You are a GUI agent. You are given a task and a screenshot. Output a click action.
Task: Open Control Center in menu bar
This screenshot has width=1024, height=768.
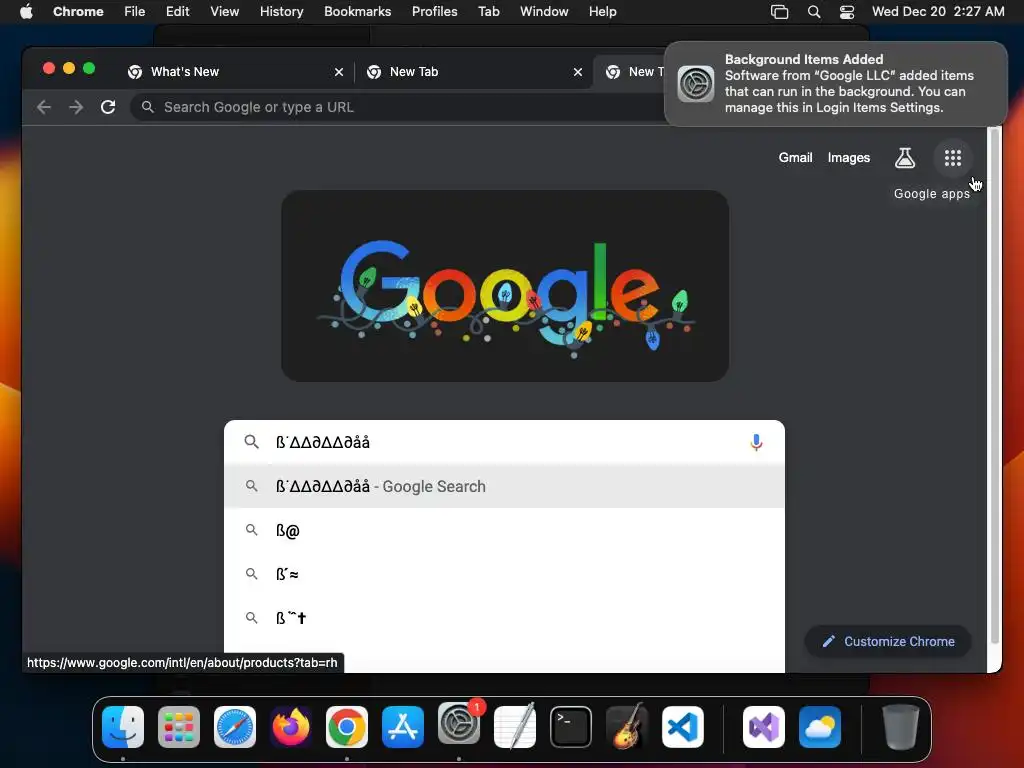pos(846,12)
